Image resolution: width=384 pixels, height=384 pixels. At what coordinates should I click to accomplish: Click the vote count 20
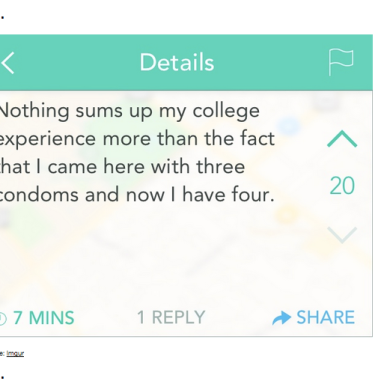[342, 186]
